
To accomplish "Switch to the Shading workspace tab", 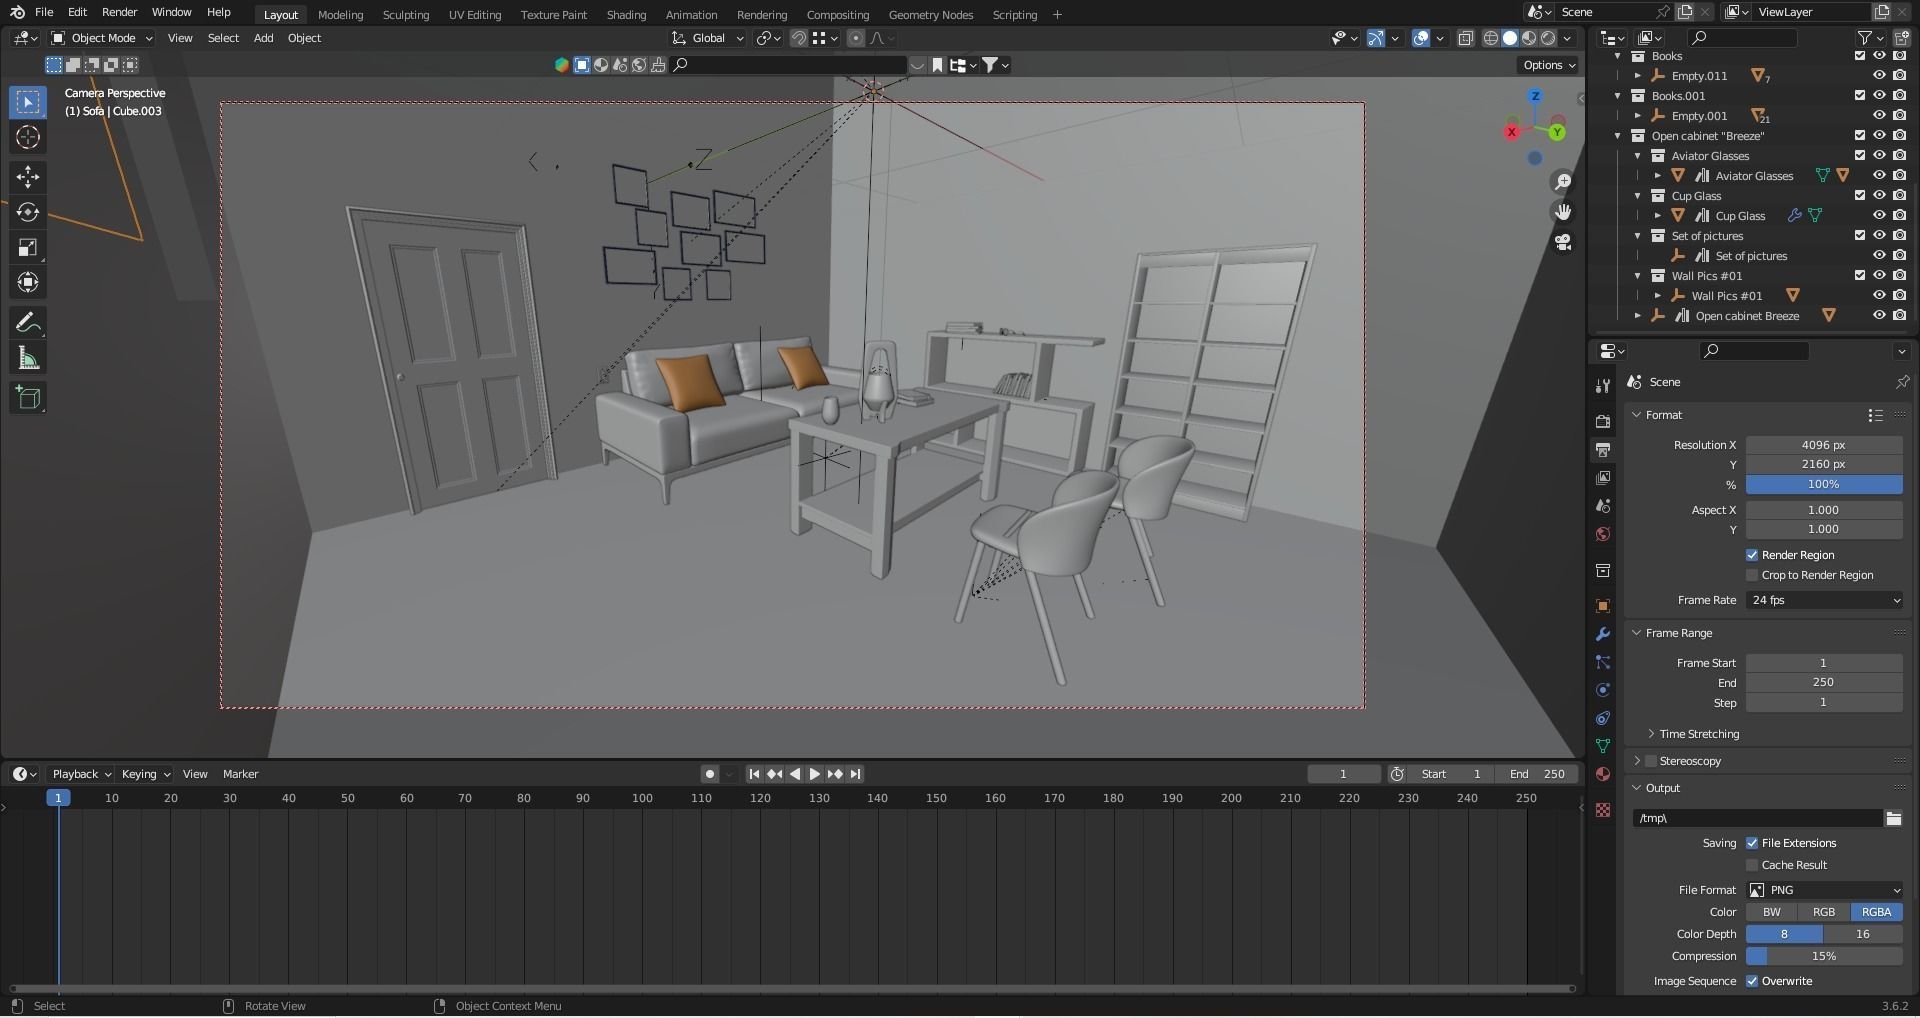I will point(626,15).
